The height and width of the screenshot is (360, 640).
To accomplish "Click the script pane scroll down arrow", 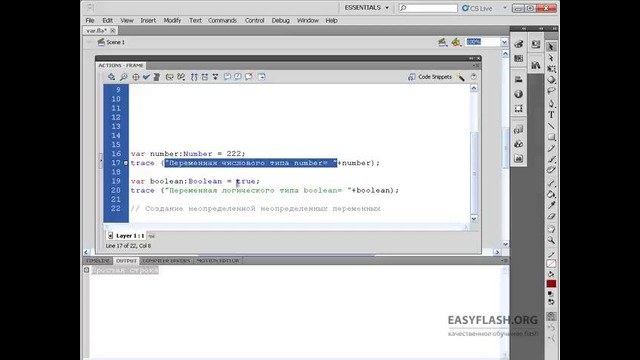I will pyautogui.click(x=473, y=218).
